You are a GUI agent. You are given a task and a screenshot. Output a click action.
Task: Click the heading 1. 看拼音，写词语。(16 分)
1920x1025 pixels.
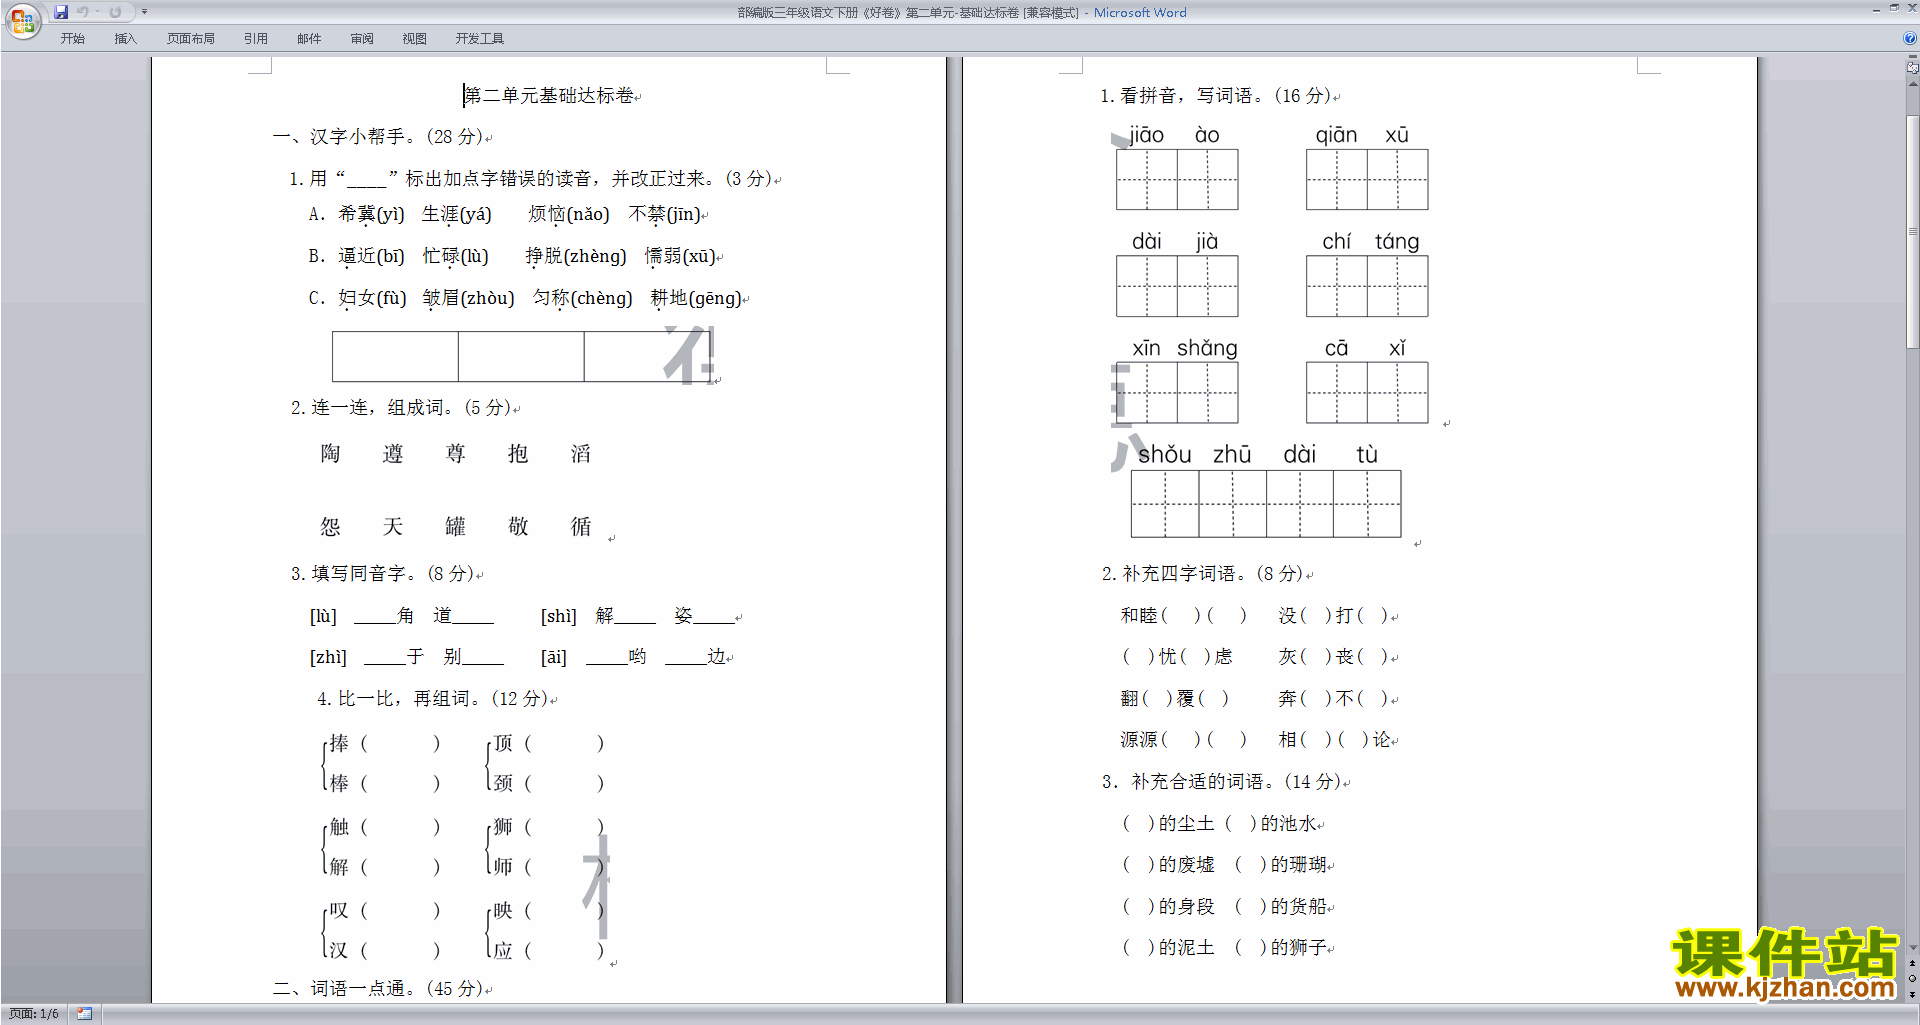tap(1216, 96)
